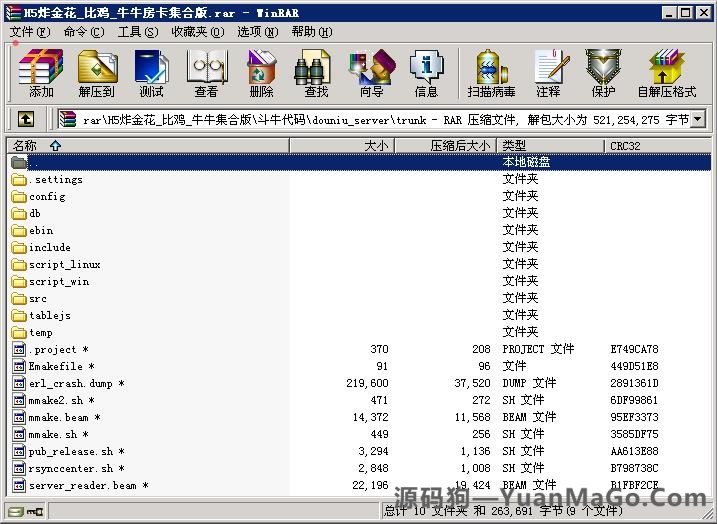Select the .project file icon
The image size is (717, 524).
point(19,350)
